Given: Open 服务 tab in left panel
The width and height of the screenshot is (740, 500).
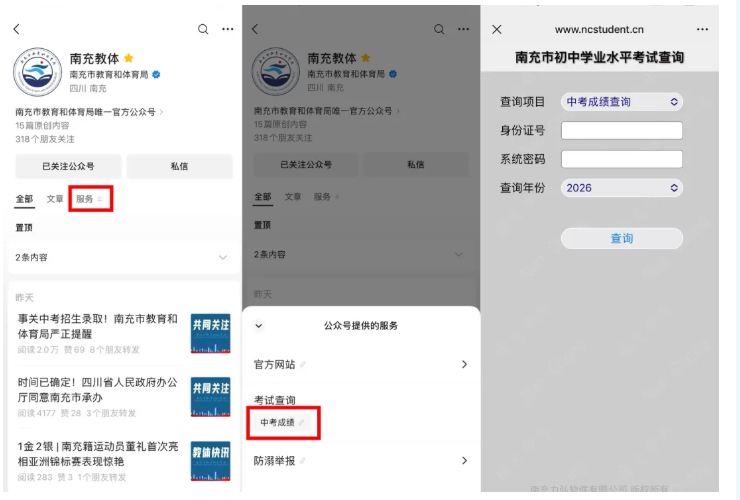Looking at the screenshot, I should click(89, 199).
